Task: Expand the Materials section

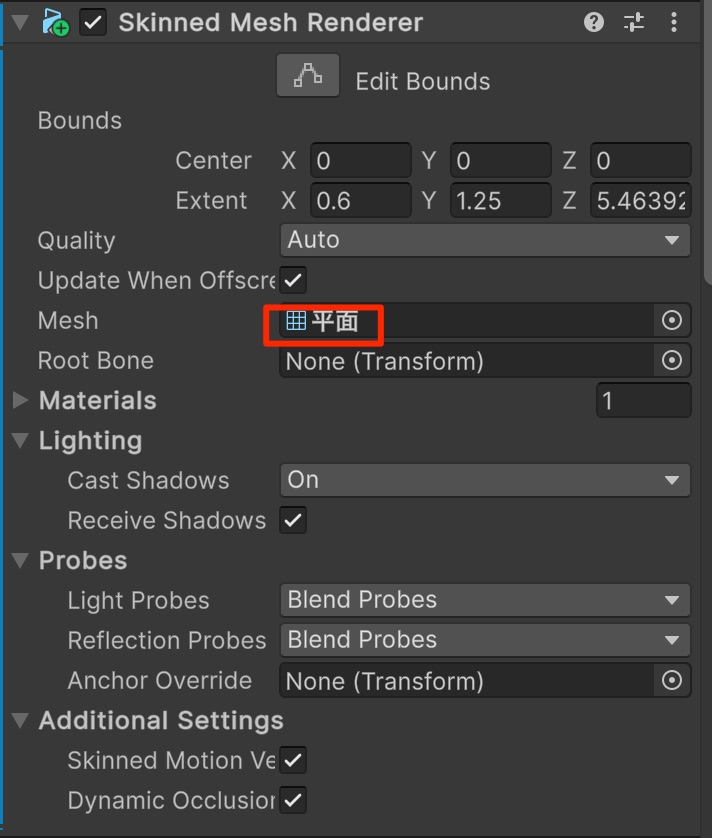Action: [x=20, y=400]
